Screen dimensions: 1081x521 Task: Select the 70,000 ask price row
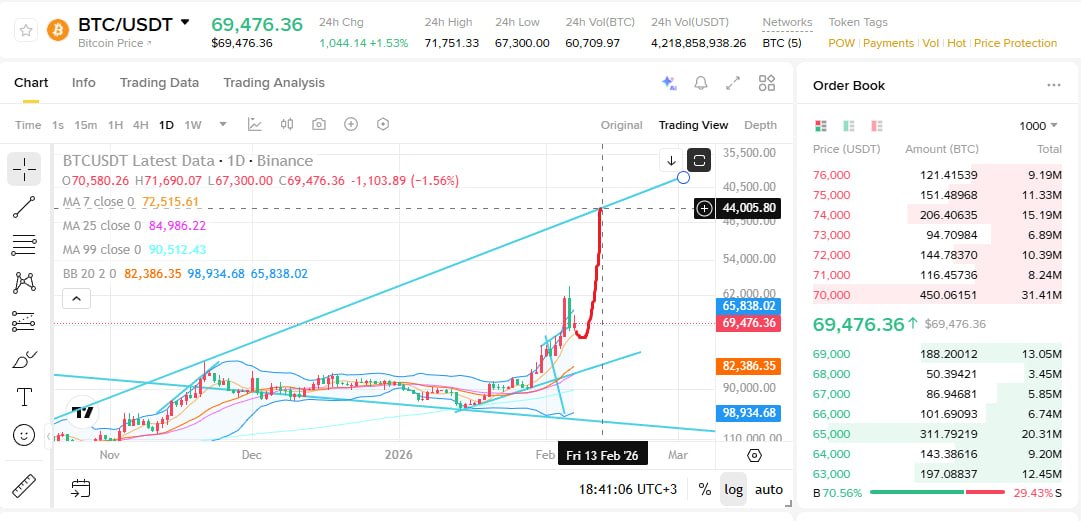(x=938, y=295)
